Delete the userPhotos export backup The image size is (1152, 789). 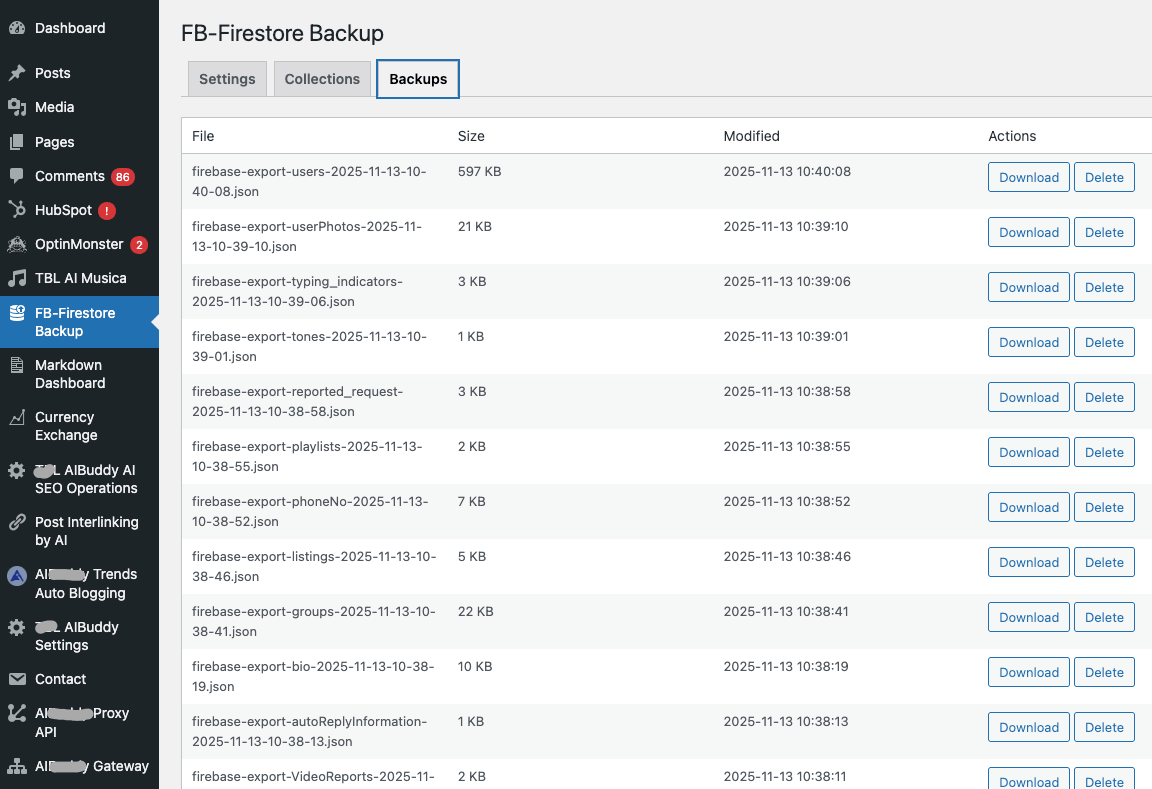pos(1104,232)
